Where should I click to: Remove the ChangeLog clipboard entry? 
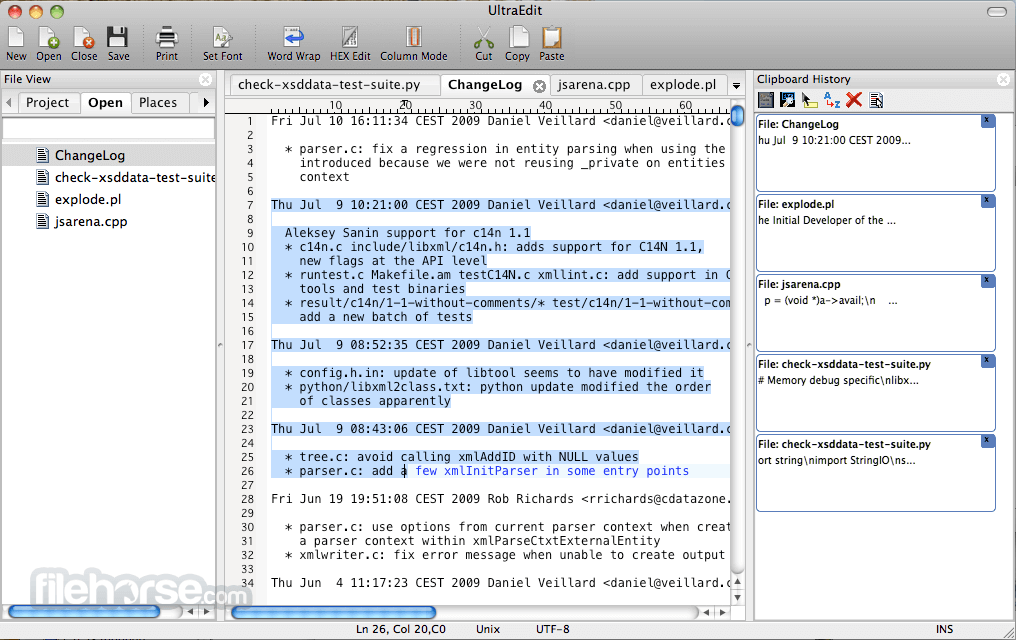987,120
